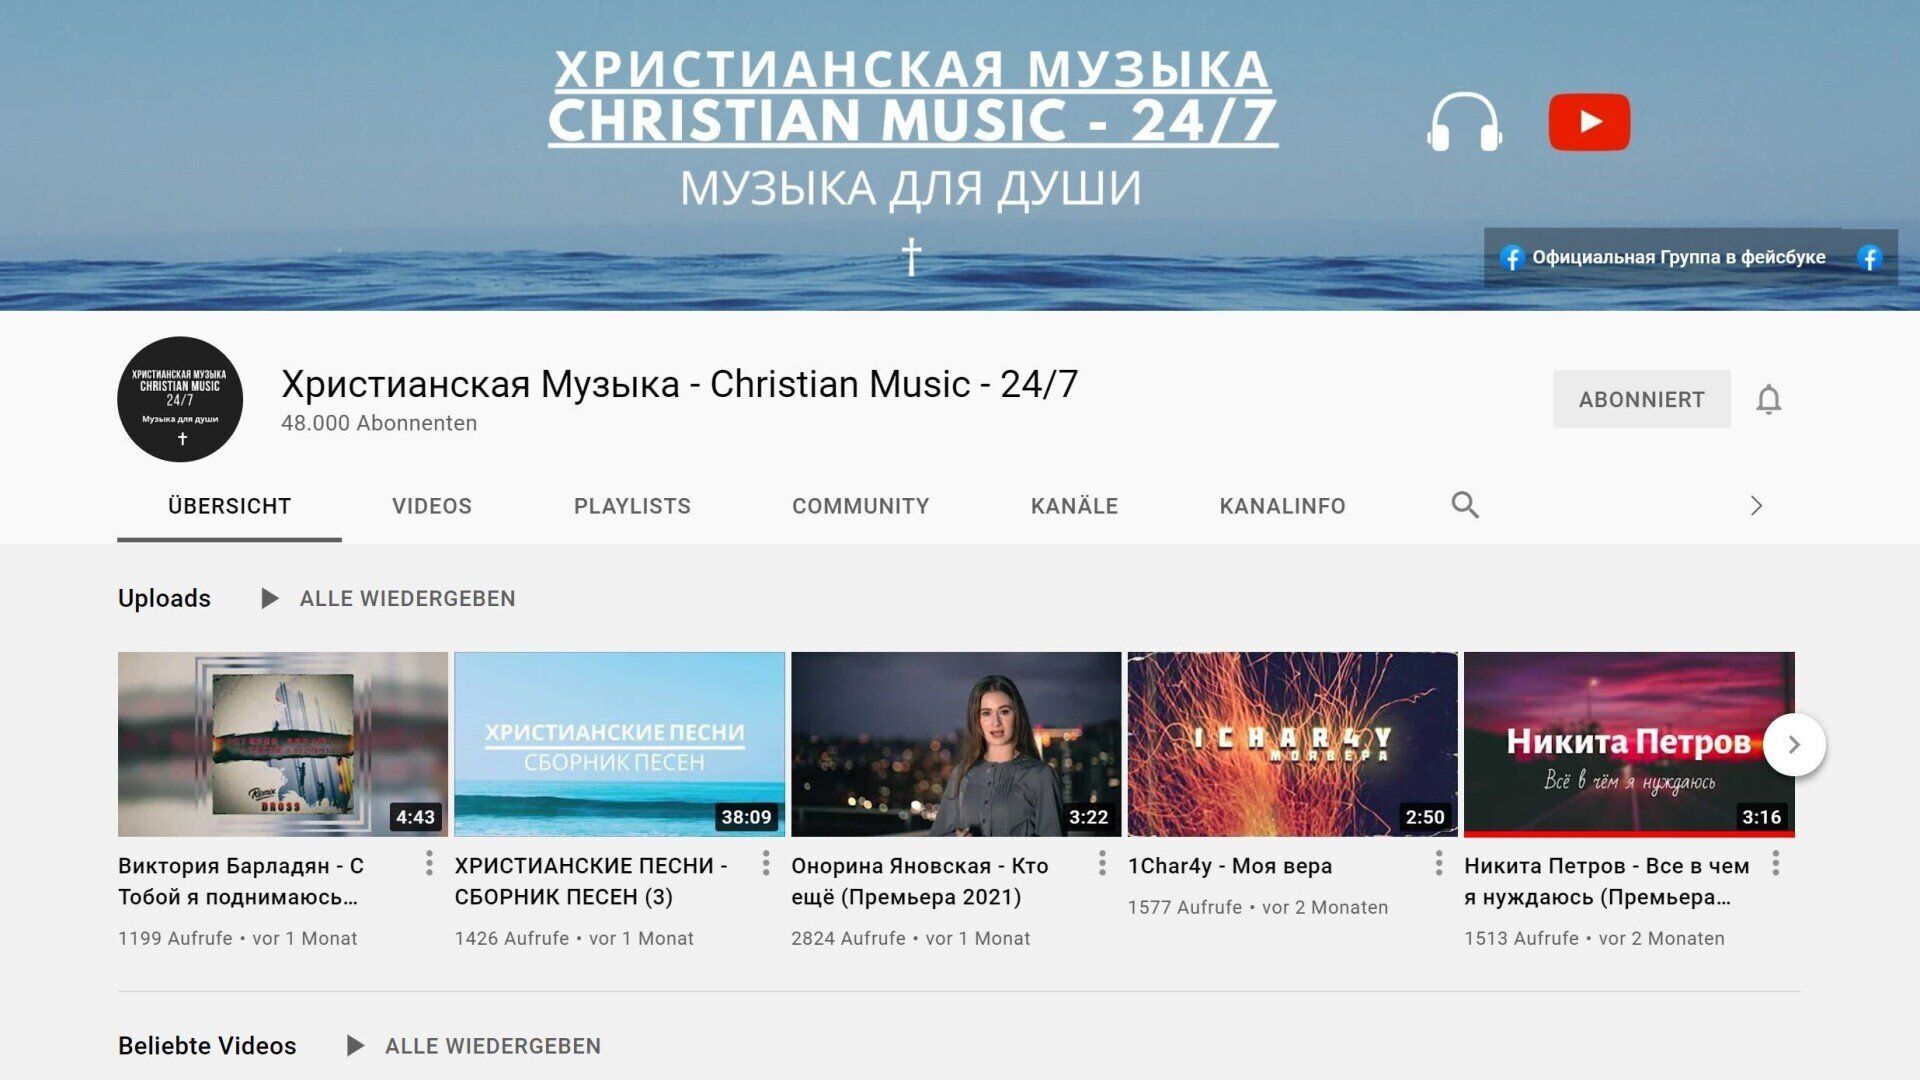Open options menu for Онорина Яновская video
This screenshot has height=1080, width=1920.
(1102, 863)
